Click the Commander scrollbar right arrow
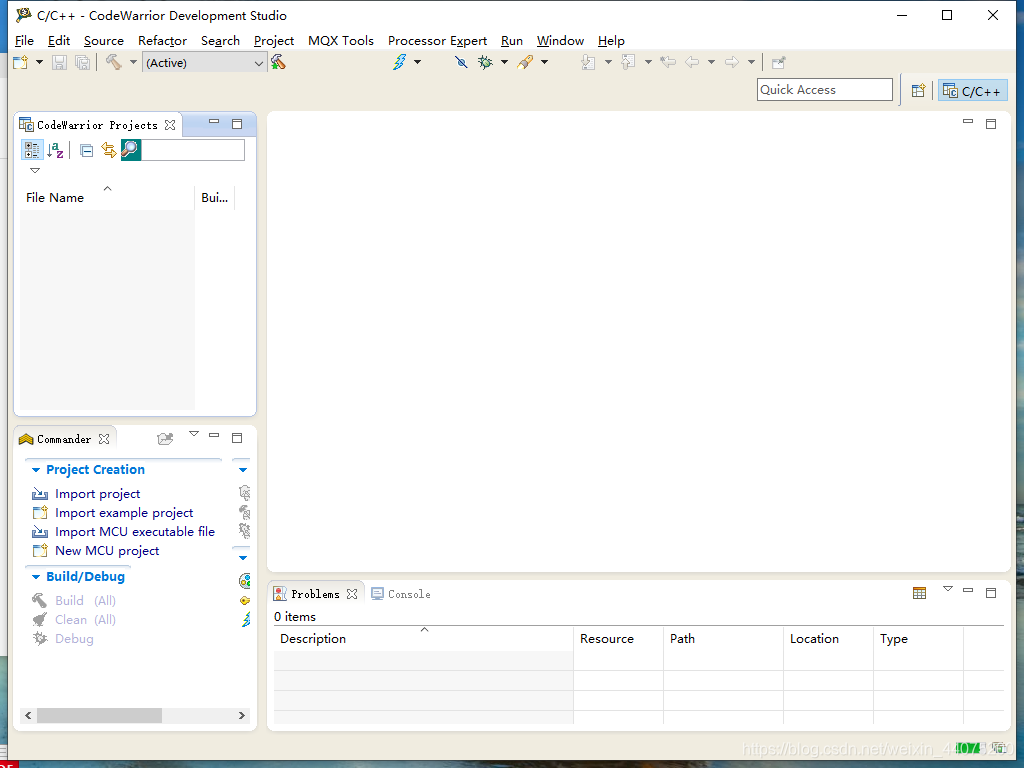The image size is (1024, 768). (242, 716)
